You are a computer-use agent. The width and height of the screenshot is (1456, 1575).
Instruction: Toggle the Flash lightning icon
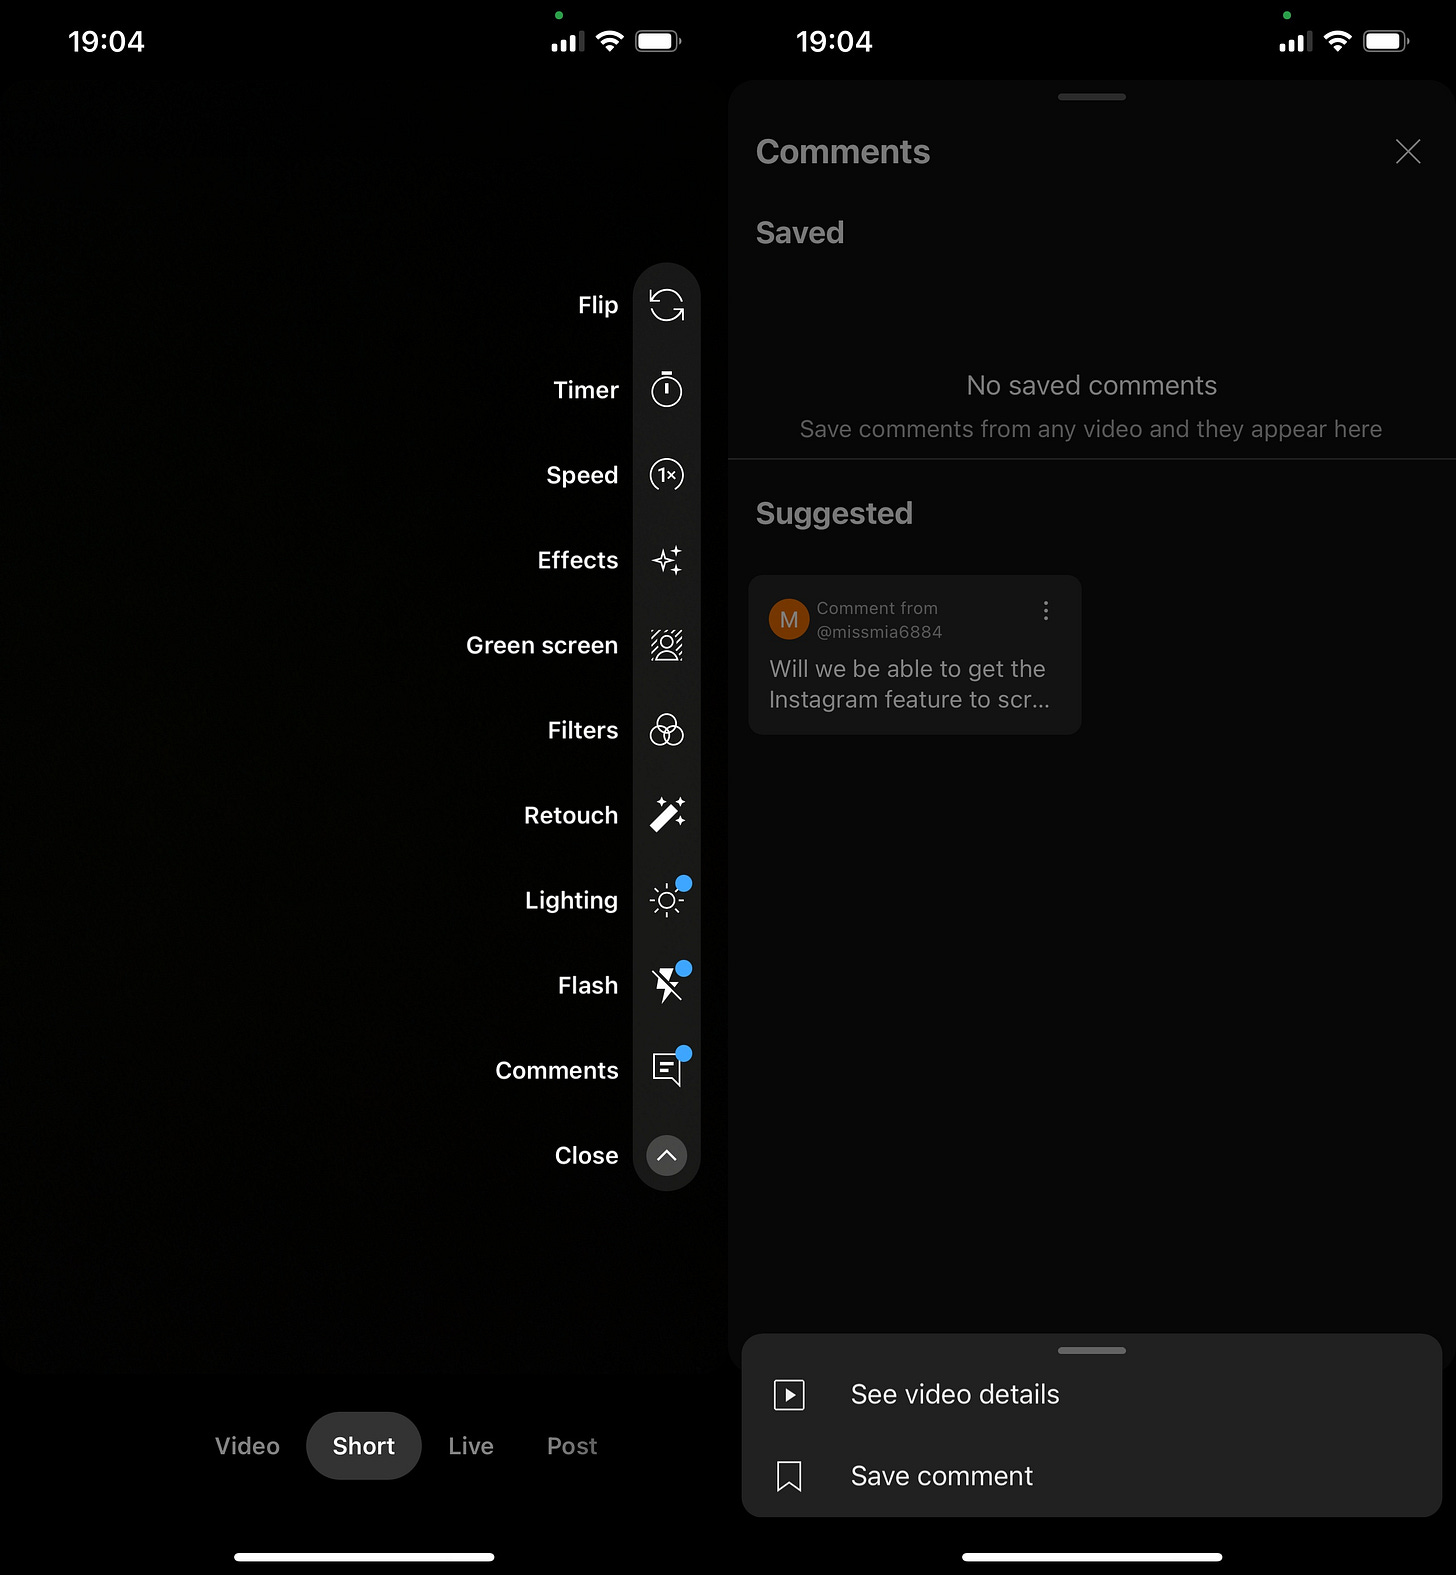click(667, 985)
